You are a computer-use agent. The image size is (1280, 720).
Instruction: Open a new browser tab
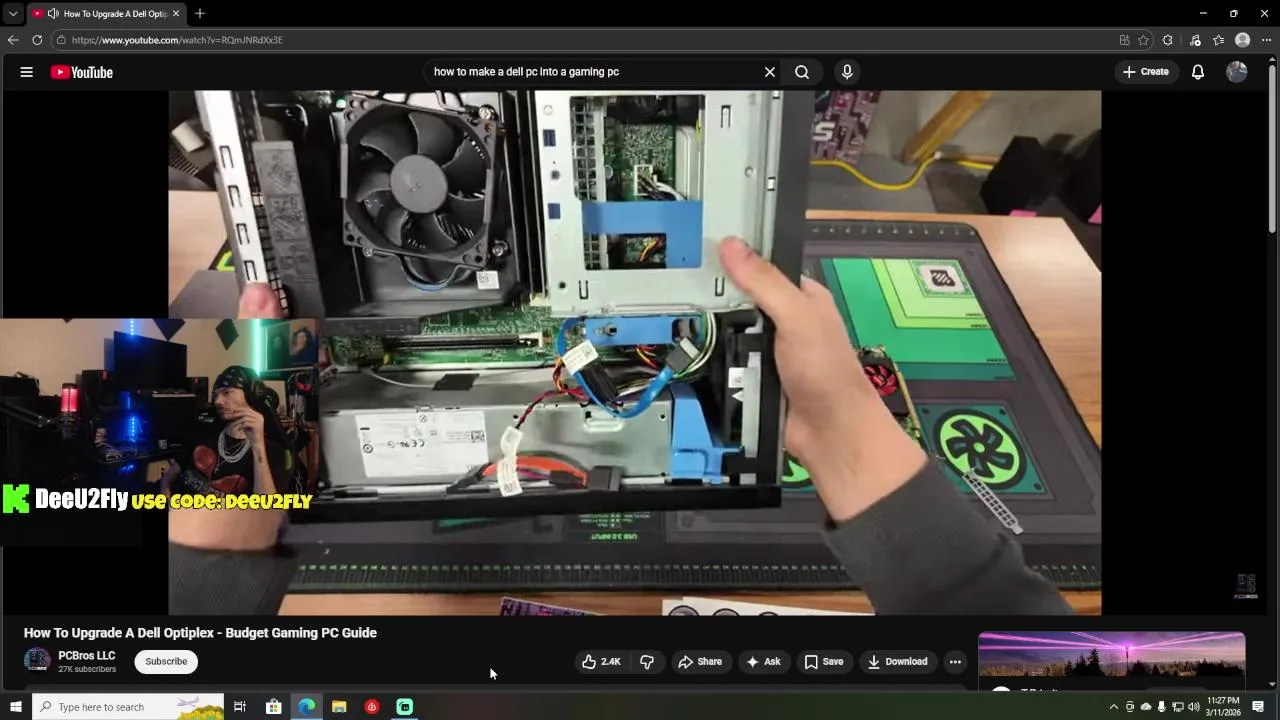click(200, 14)
